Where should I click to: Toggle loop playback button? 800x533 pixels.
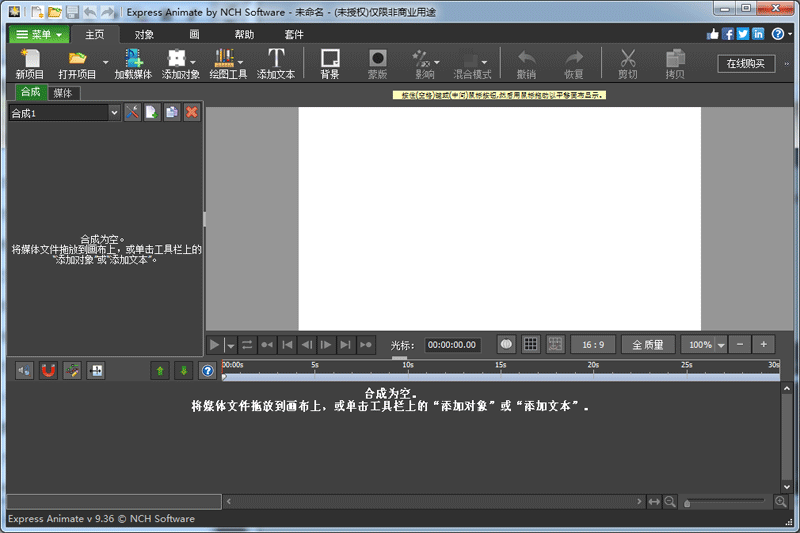pos(247,345)
